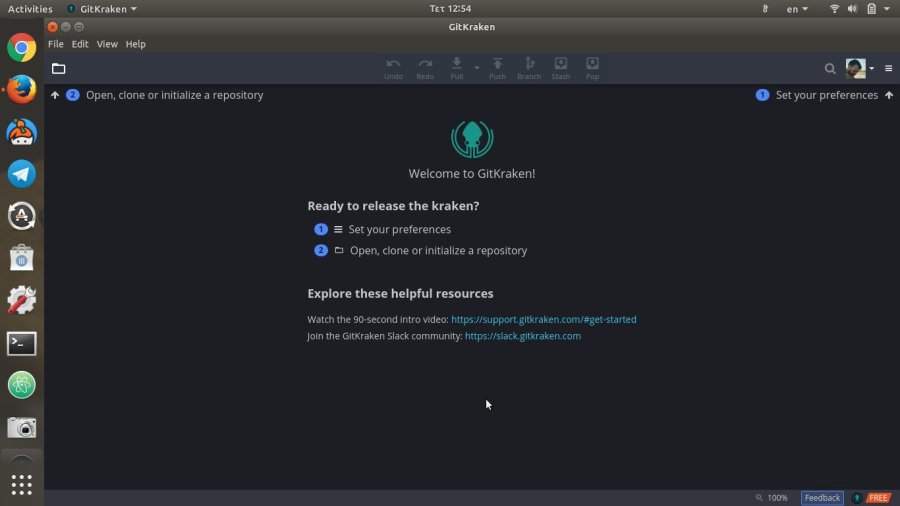Click the Feedback button
This screenshot has width=900, height=506.
[x=822, y=498]
